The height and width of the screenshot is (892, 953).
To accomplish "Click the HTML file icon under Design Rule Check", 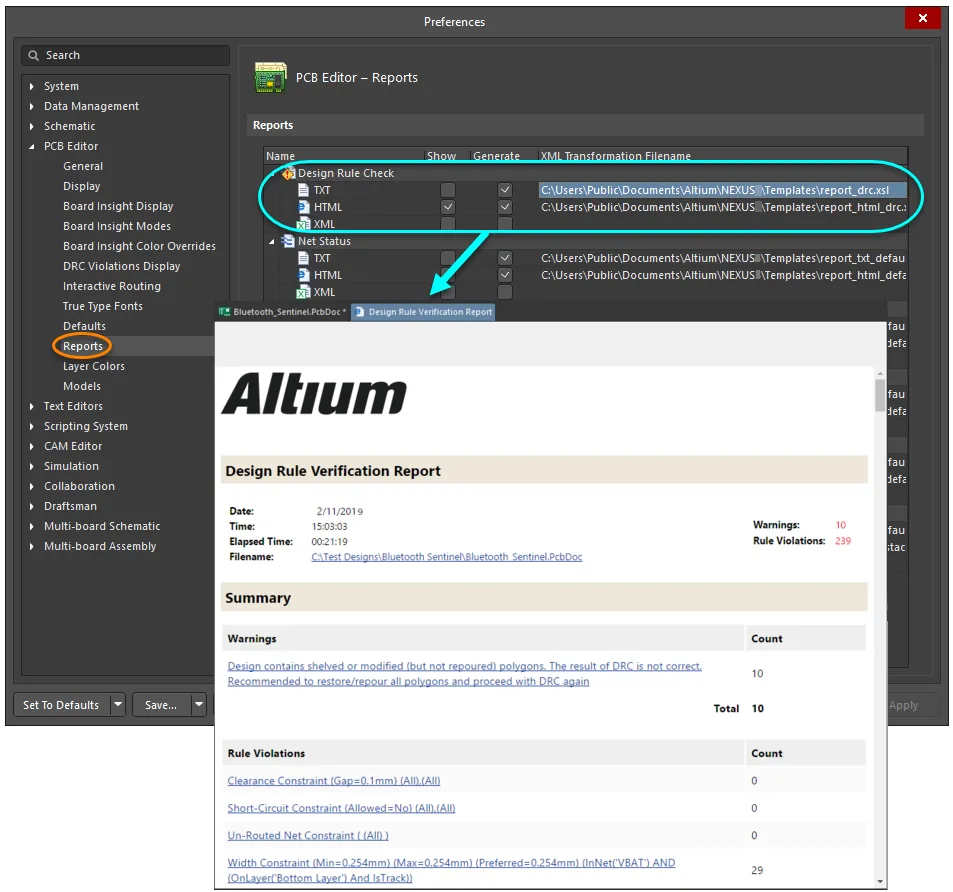I will (x=303, y=207).
